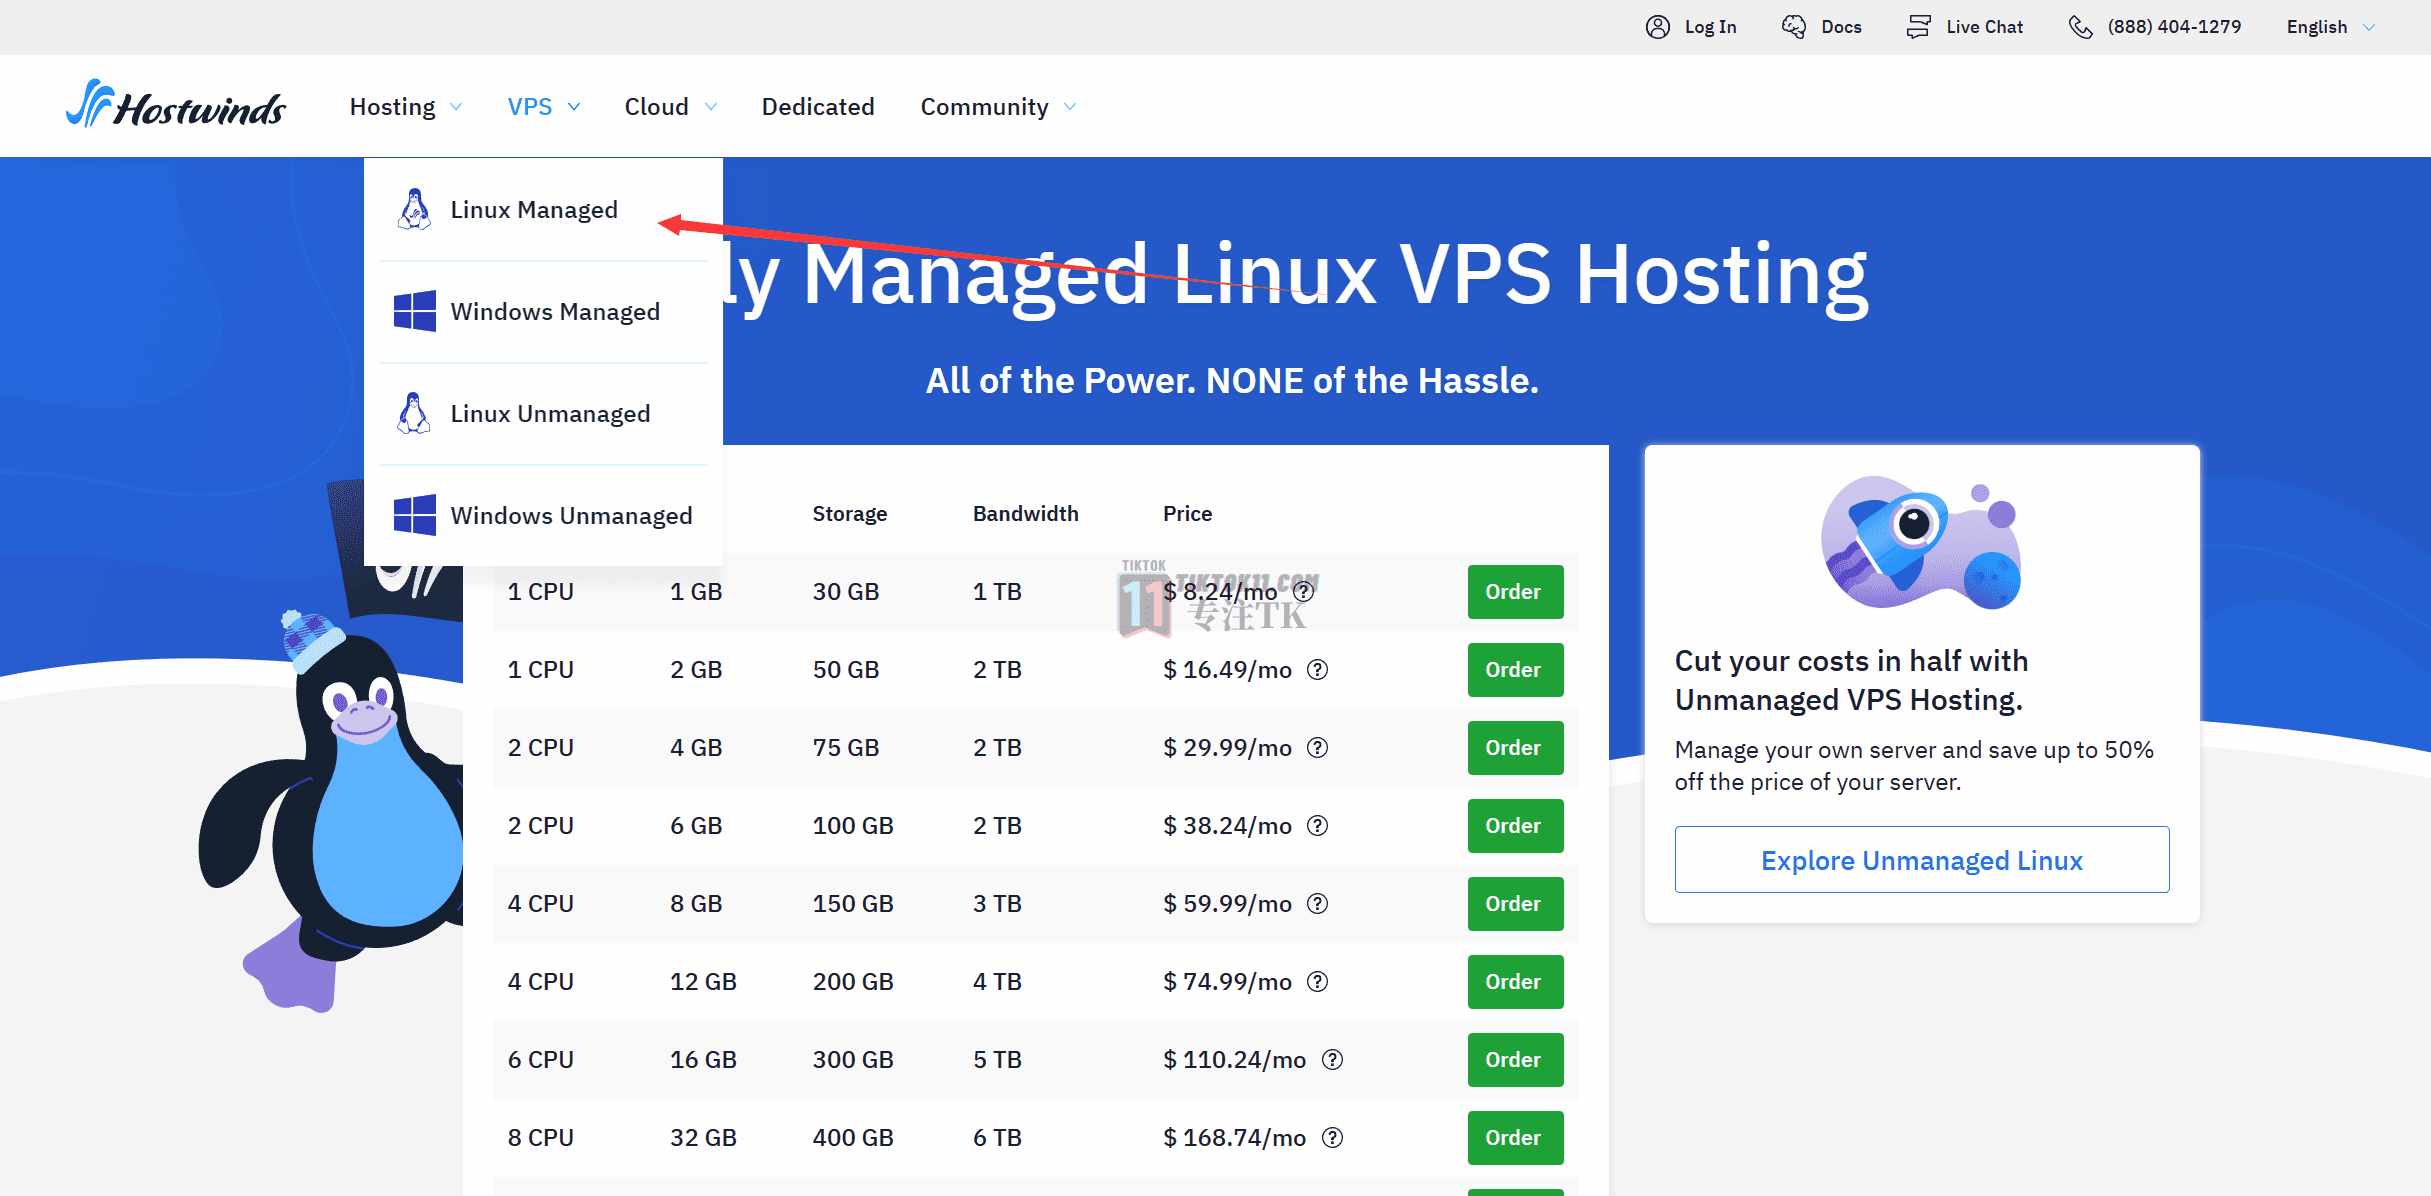
Task: Click the help icon next to $16.49/mo
Action: 1318,670
